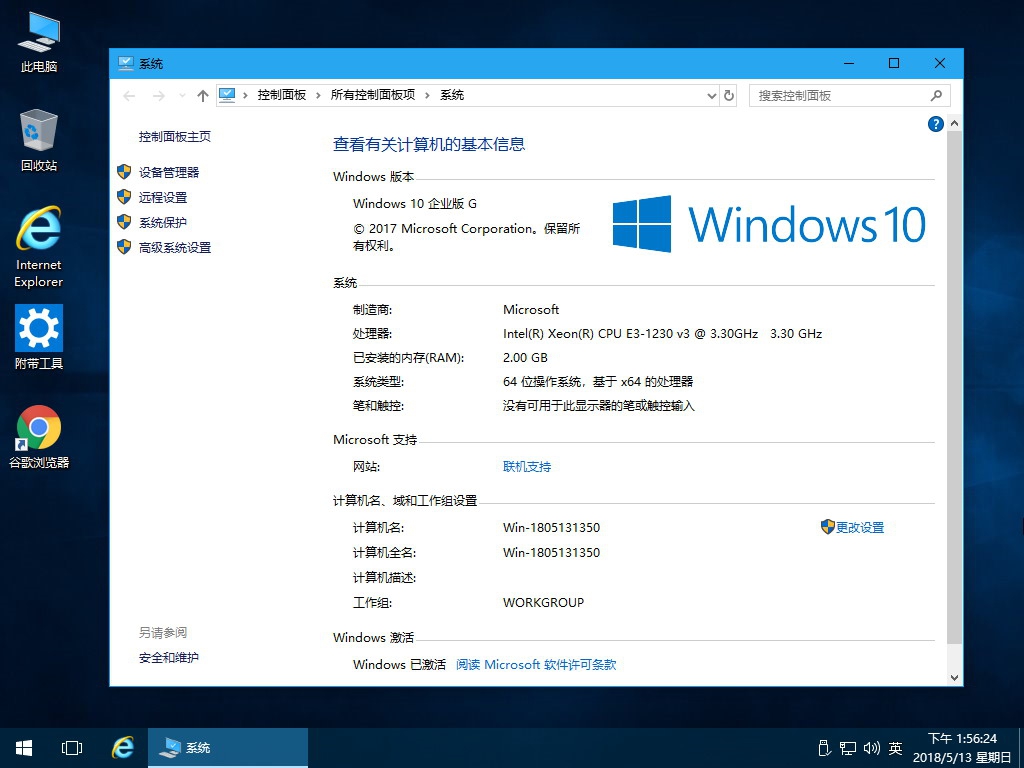Screen dimensions: 1024x768
Task: Select WORKGROUP value text
Action: [x=543, y=603]
